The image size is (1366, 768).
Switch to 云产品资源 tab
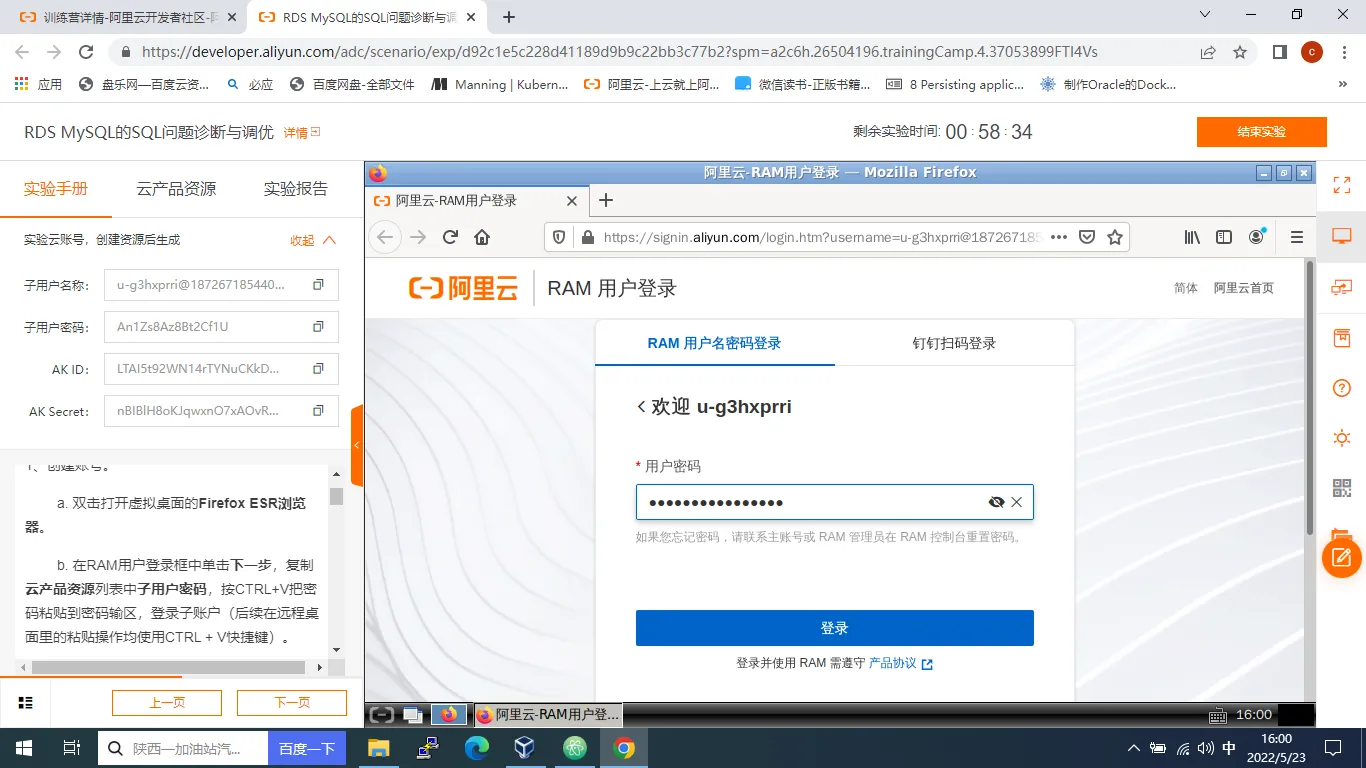(x=176, y=189)
